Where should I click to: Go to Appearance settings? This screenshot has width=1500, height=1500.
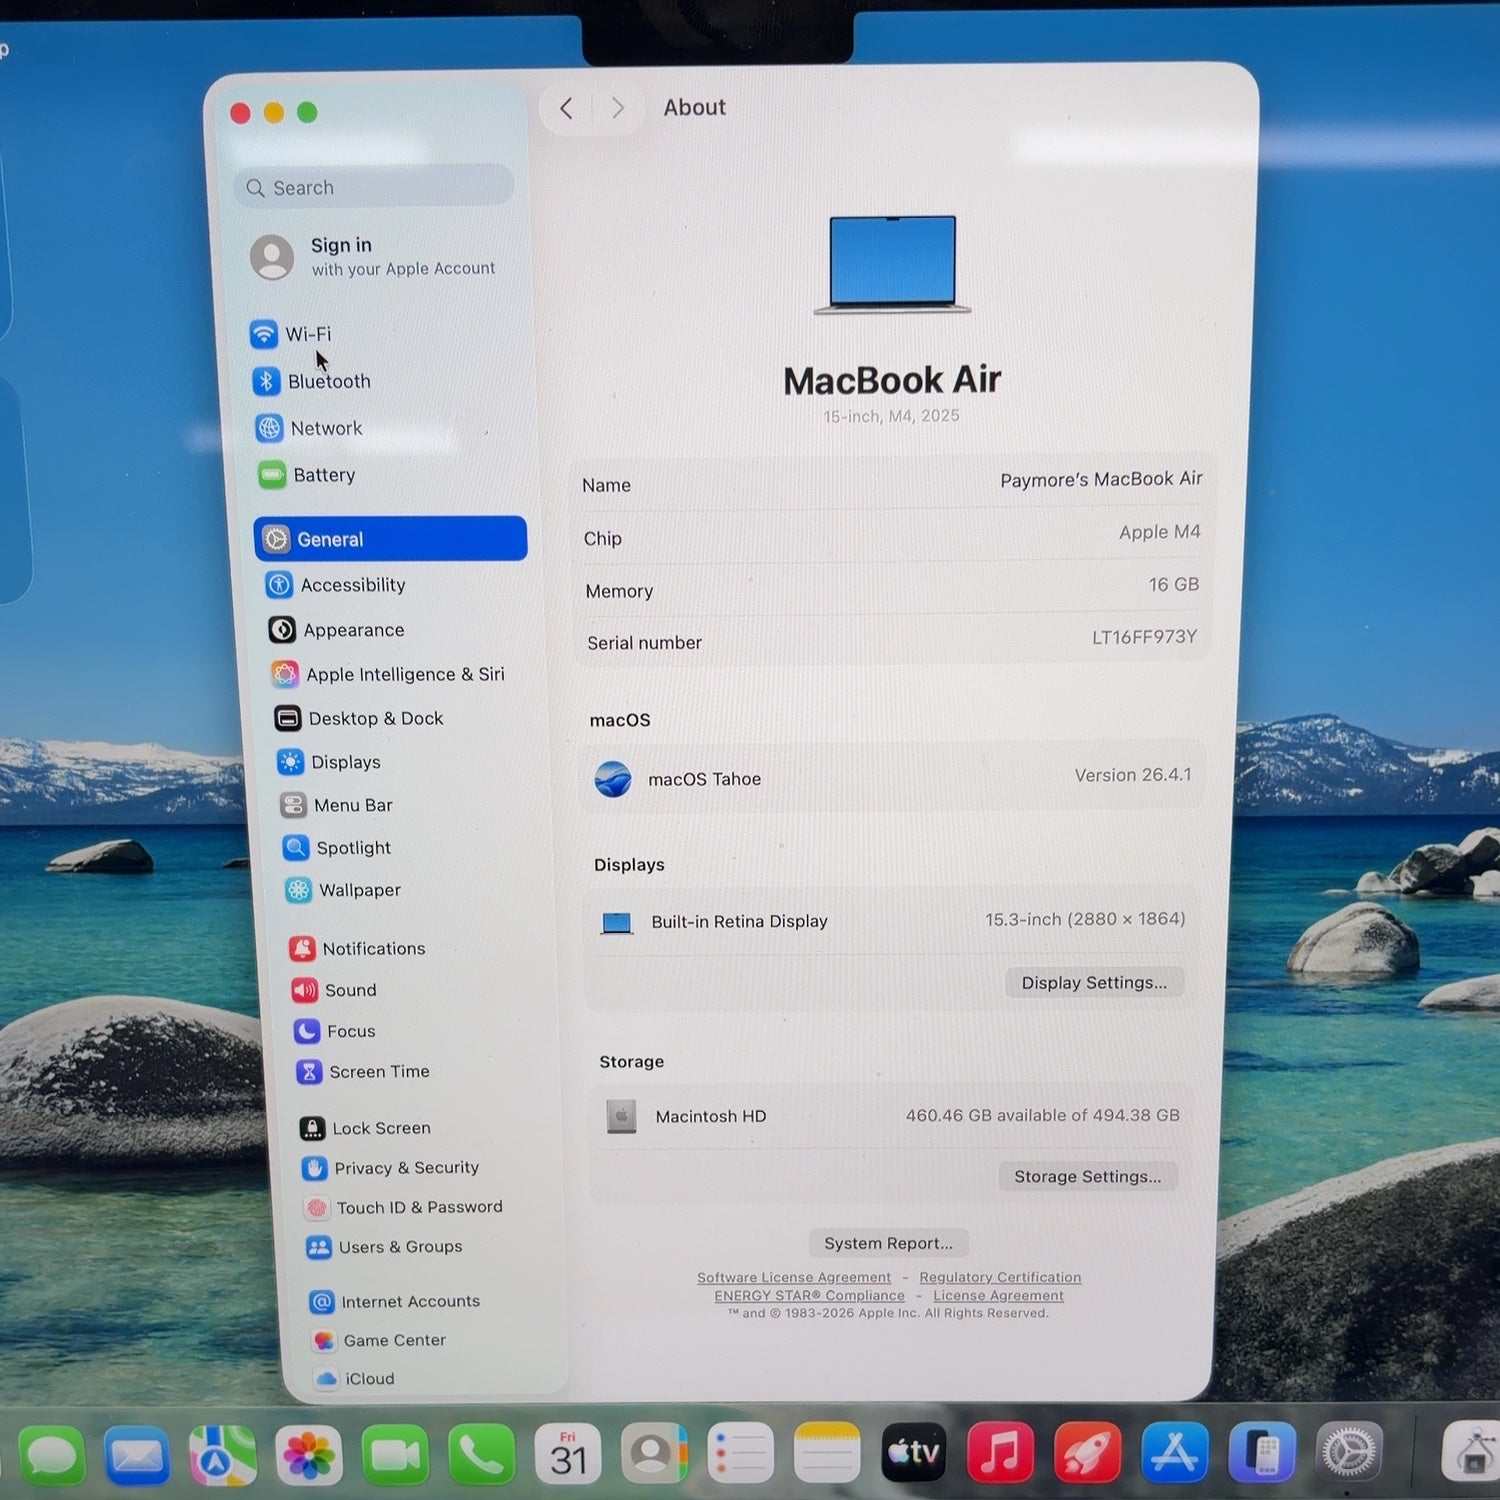click(x=336, y=630)
